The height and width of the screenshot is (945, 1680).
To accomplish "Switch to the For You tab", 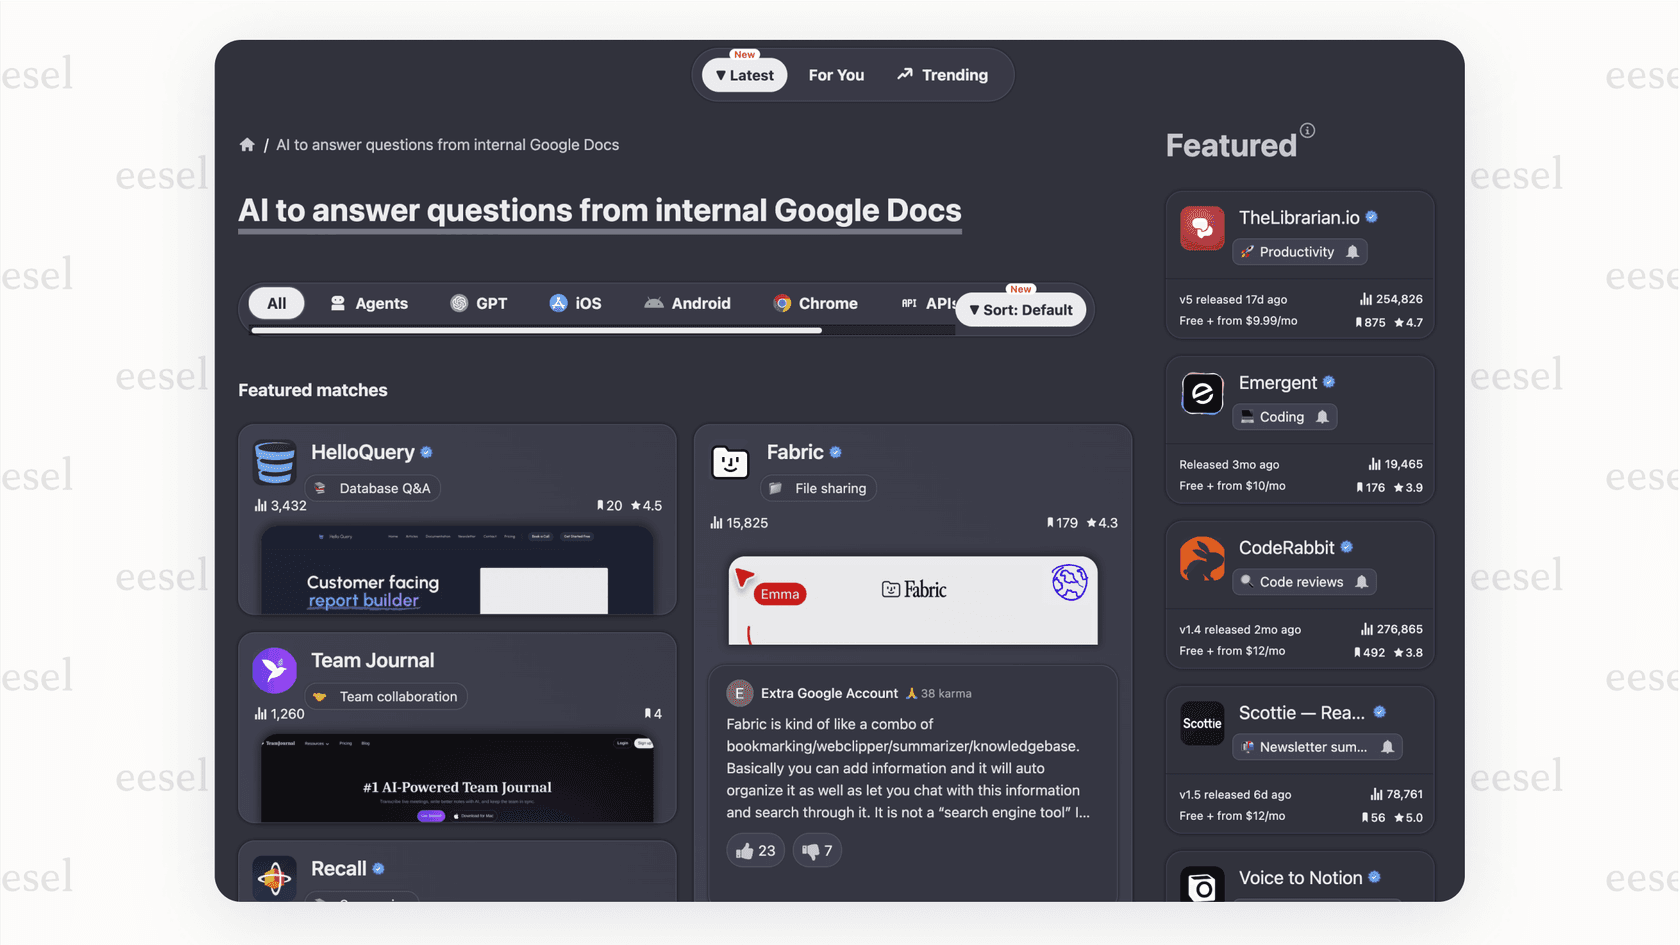I will click(x=836, y=74).
